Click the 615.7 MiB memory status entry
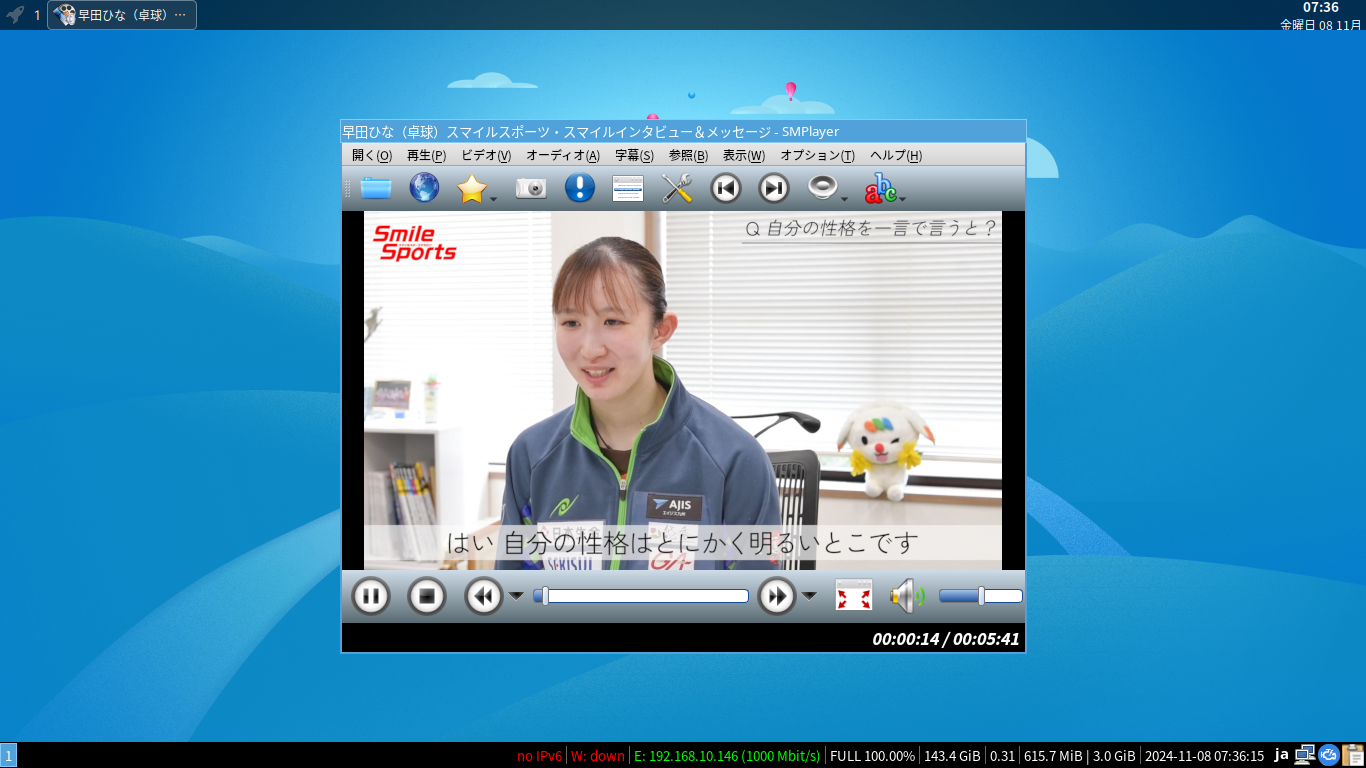1366x768 pixels. coord(1053,756)
